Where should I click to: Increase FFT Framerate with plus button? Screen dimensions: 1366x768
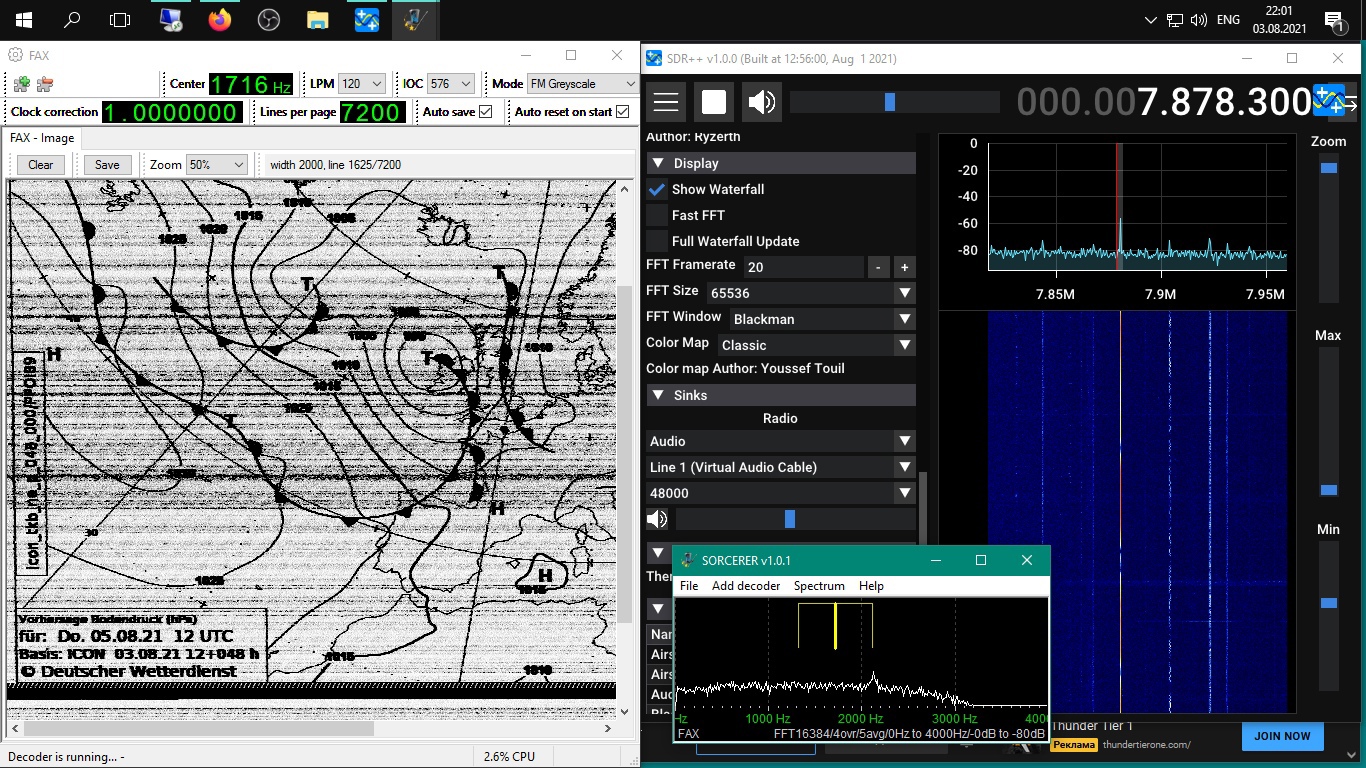pos(904,267)
